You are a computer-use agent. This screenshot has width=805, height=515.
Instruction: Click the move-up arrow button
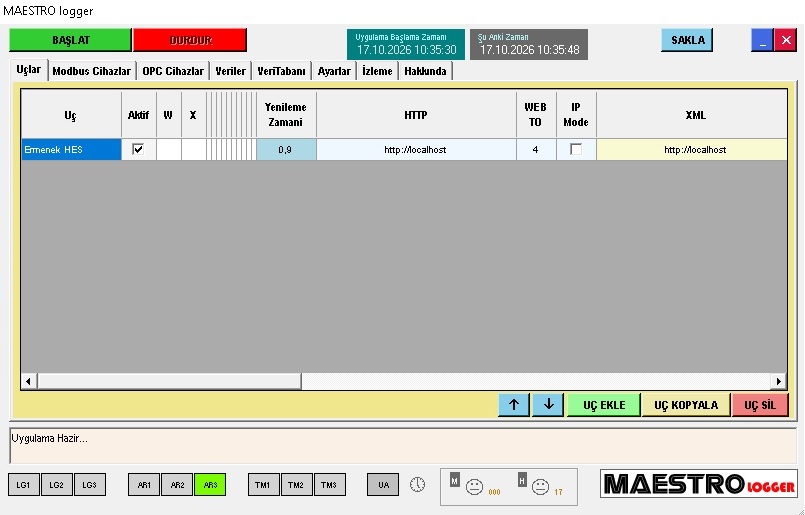pyautogui.click(x=513, y=405)
